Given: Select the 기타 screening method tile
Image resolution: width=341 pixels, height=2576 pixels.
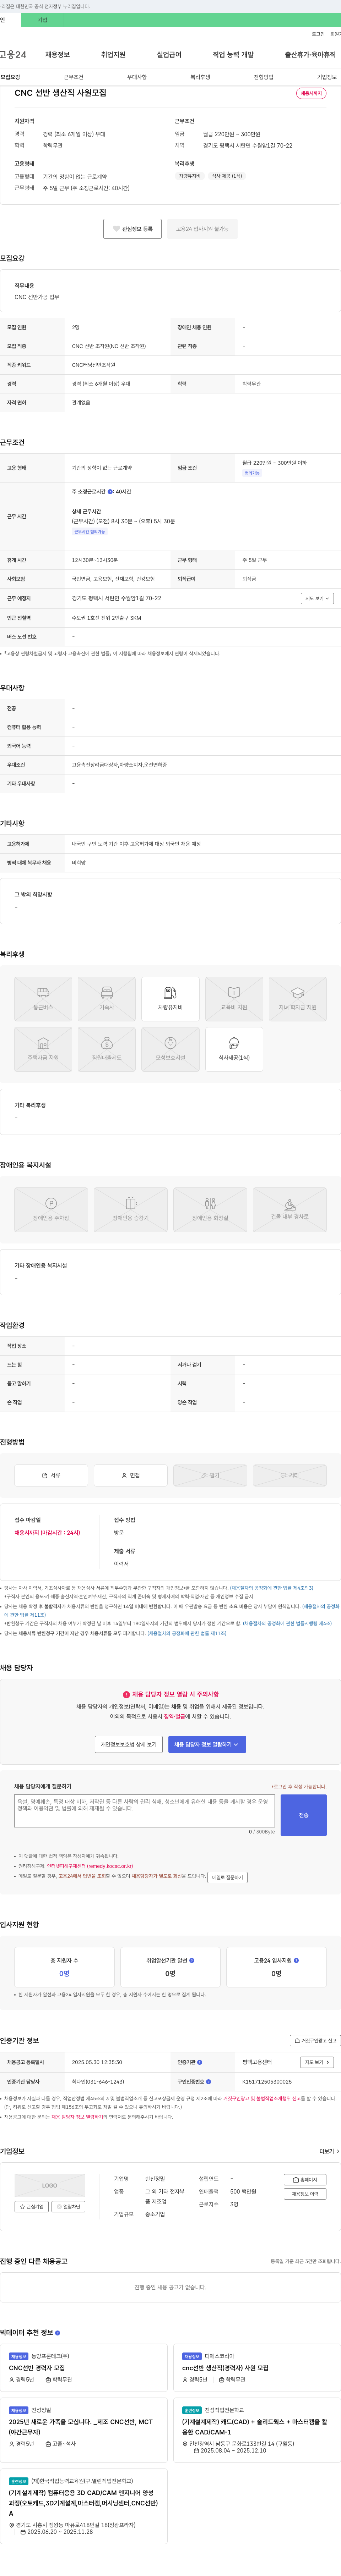Looking at the screenshot, I should tap(290, 1475).
